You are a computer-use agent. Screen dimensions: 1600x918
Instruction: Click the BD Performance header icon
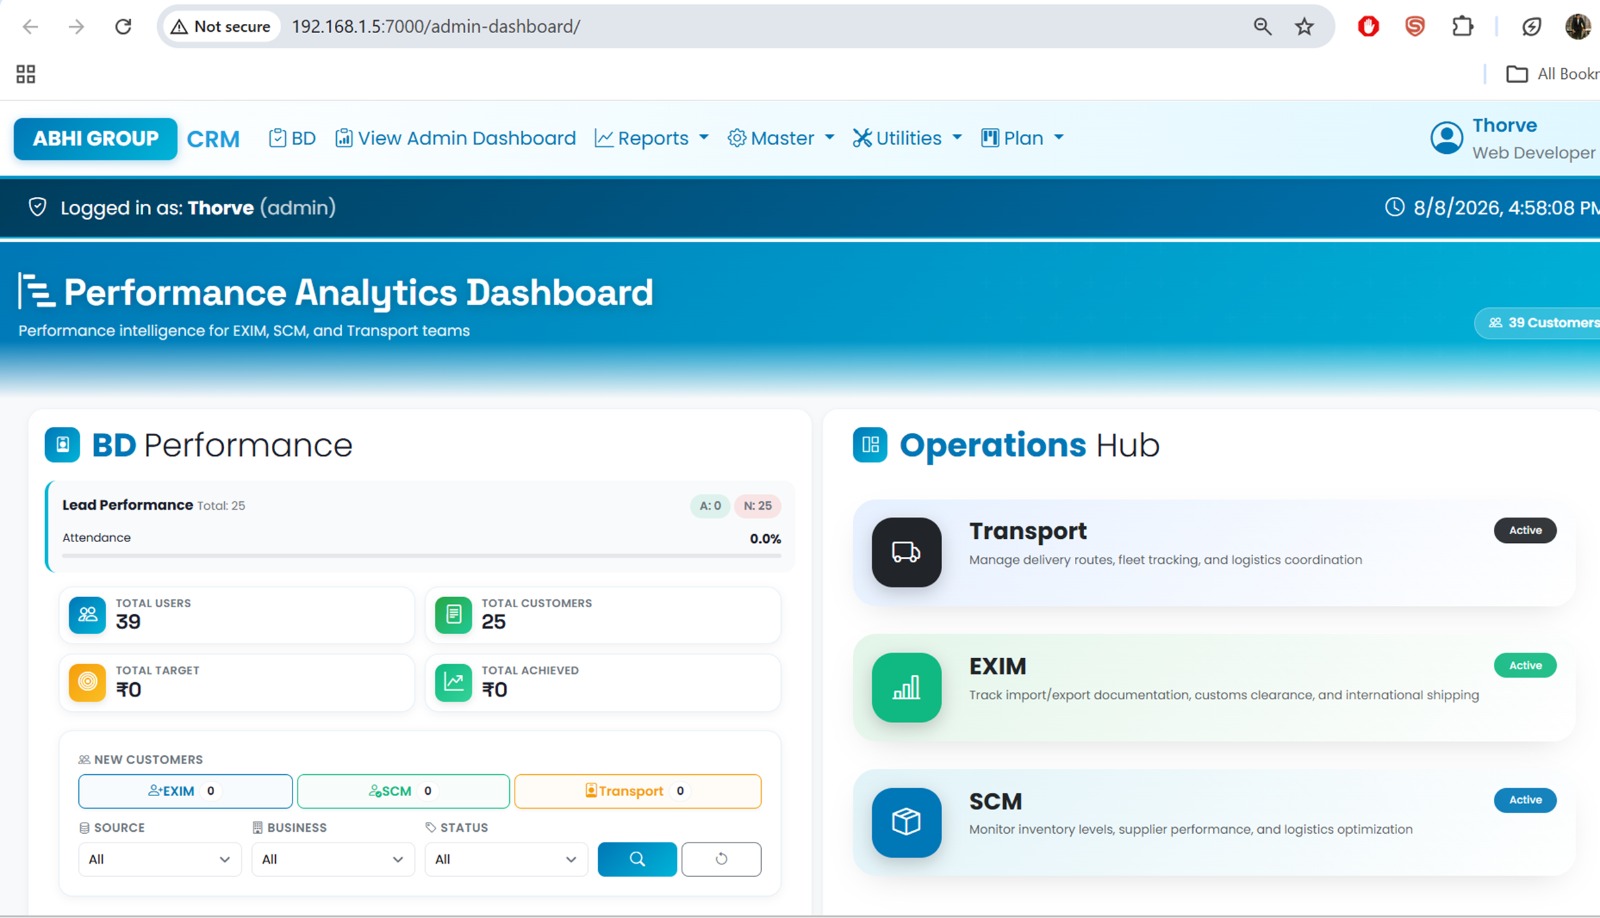[62, 445]
